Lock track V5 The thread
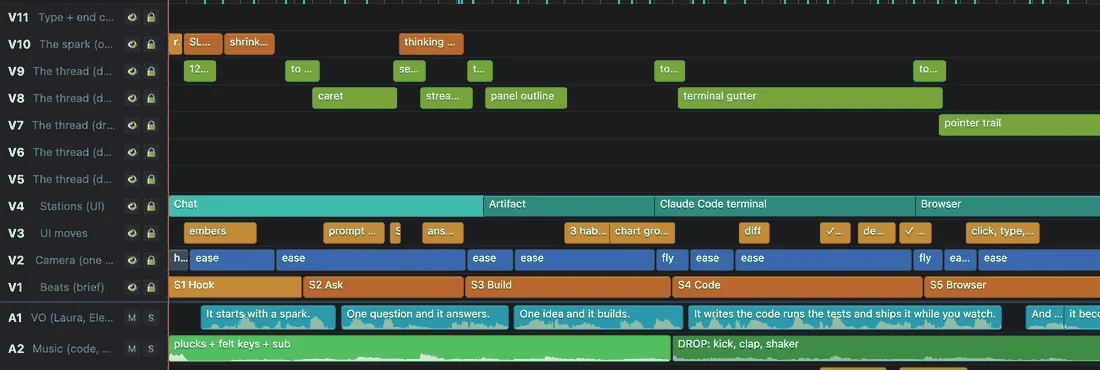 151,179
